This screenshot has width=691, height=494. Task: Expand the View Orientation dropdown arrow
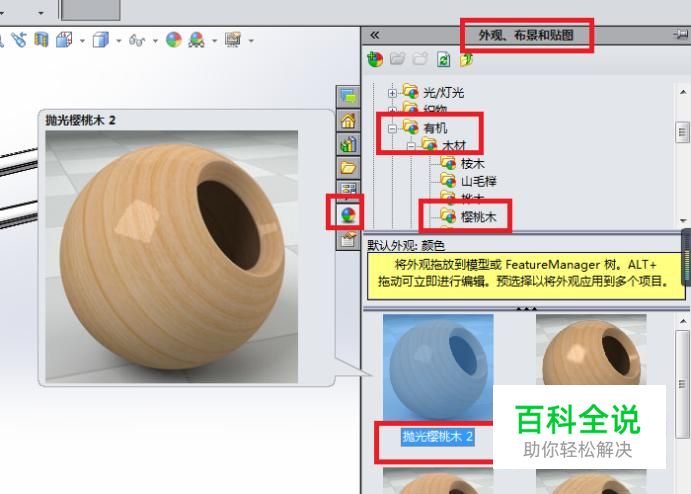pyautogui.click(x=82, y=41)
